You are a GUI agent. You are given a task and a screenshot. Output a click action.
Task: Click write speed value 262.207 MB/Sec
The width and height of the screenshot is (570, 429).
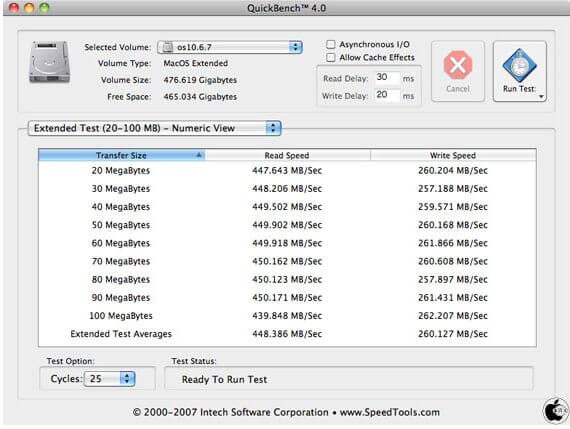[453, 316]
